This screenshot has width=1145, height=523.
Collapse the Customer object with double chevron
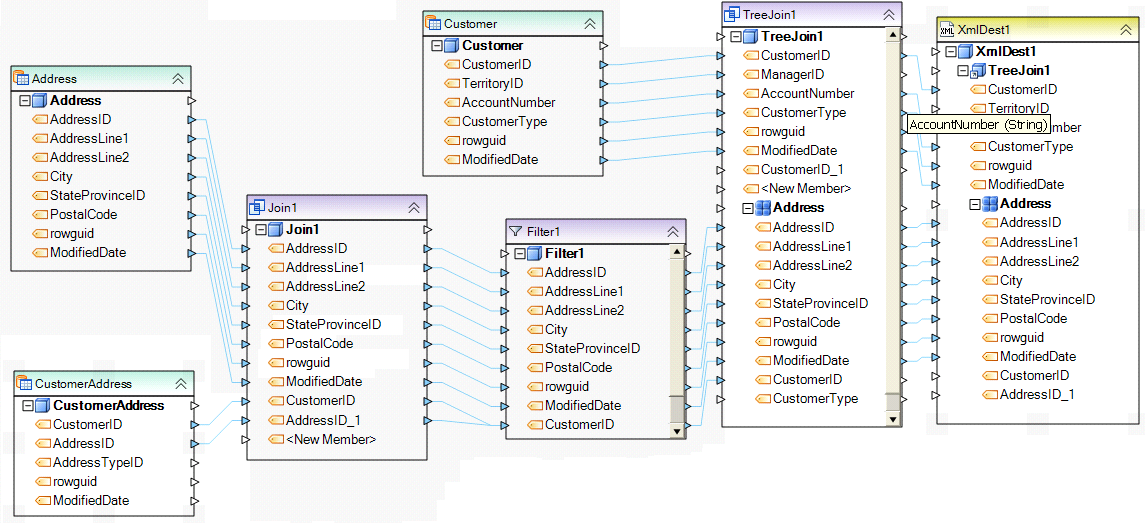coord(590,23)
